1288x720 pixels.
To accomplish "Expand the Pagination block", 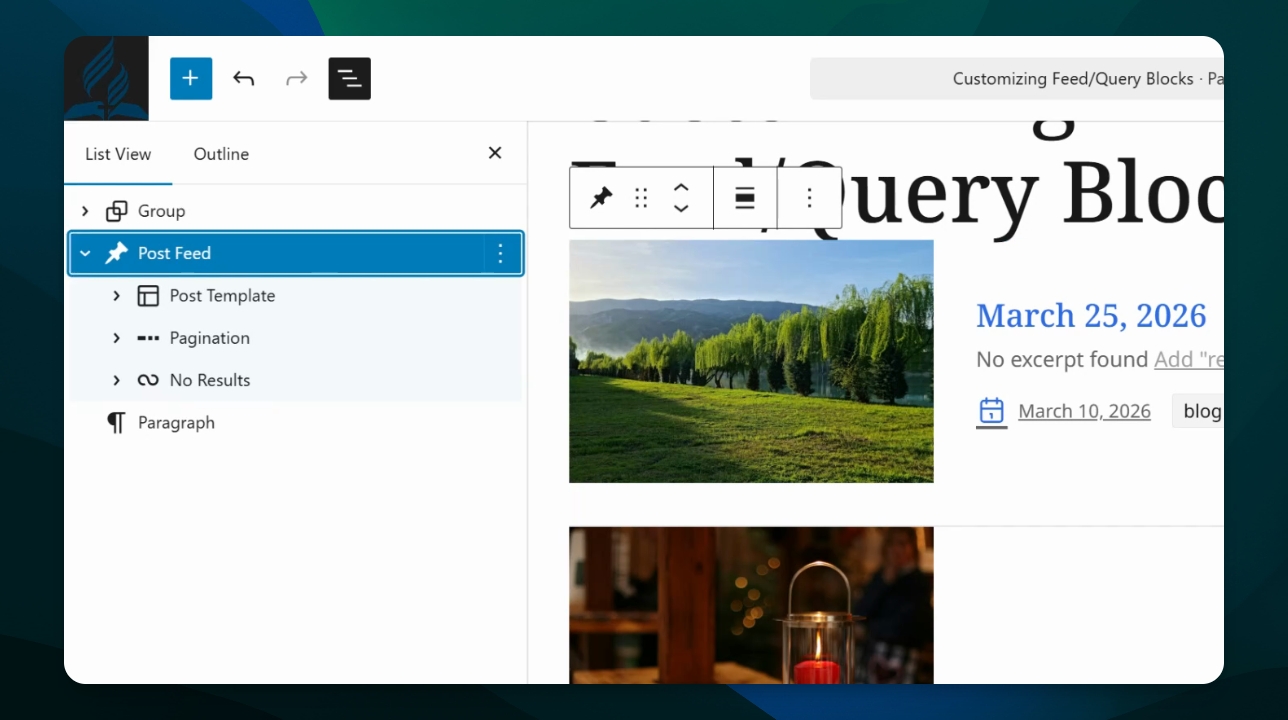I will [117, 338].
